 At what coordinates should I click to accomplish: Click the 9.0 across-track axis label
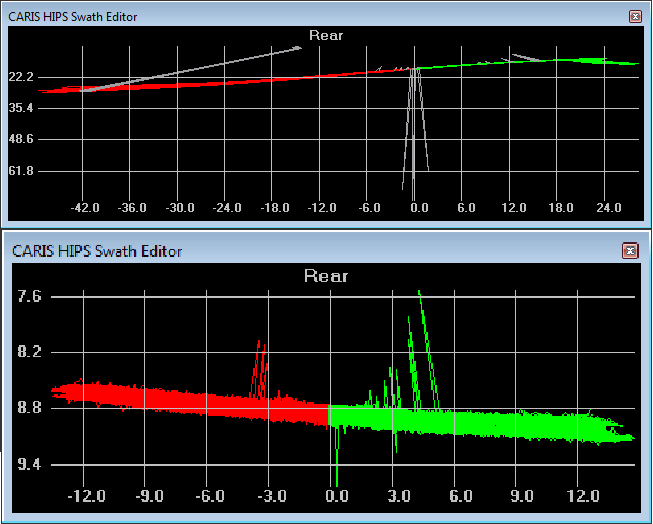(x=521, y=496)
